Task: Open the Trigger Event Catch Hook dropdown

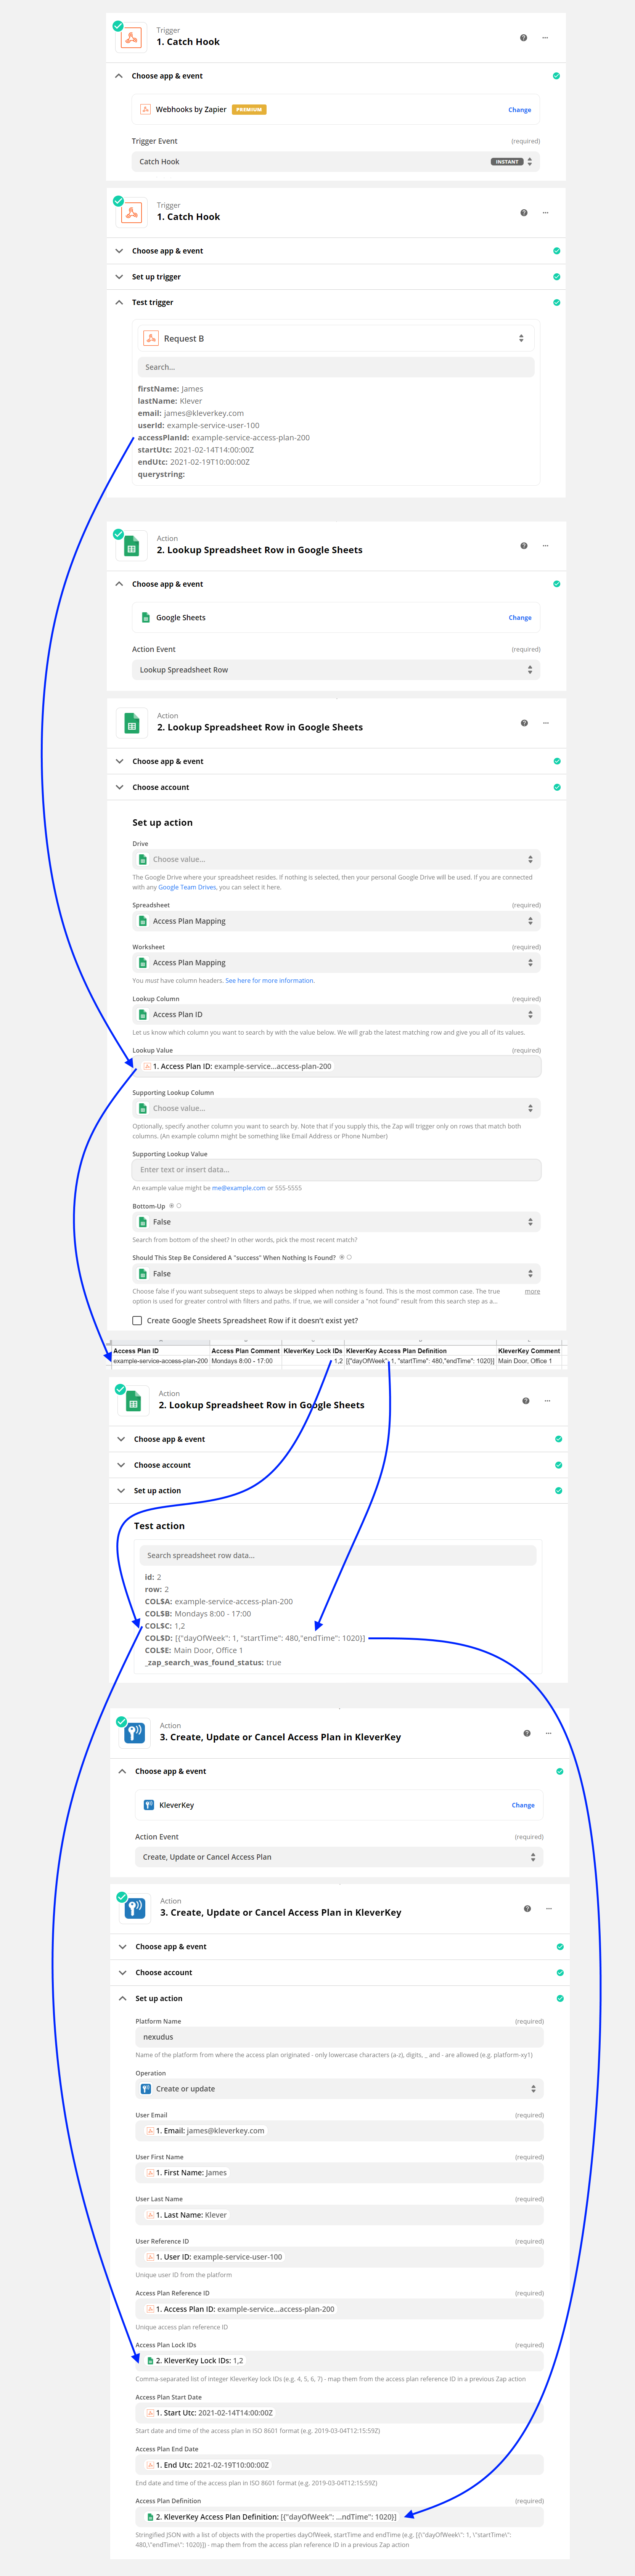Action: pos(336,162)
